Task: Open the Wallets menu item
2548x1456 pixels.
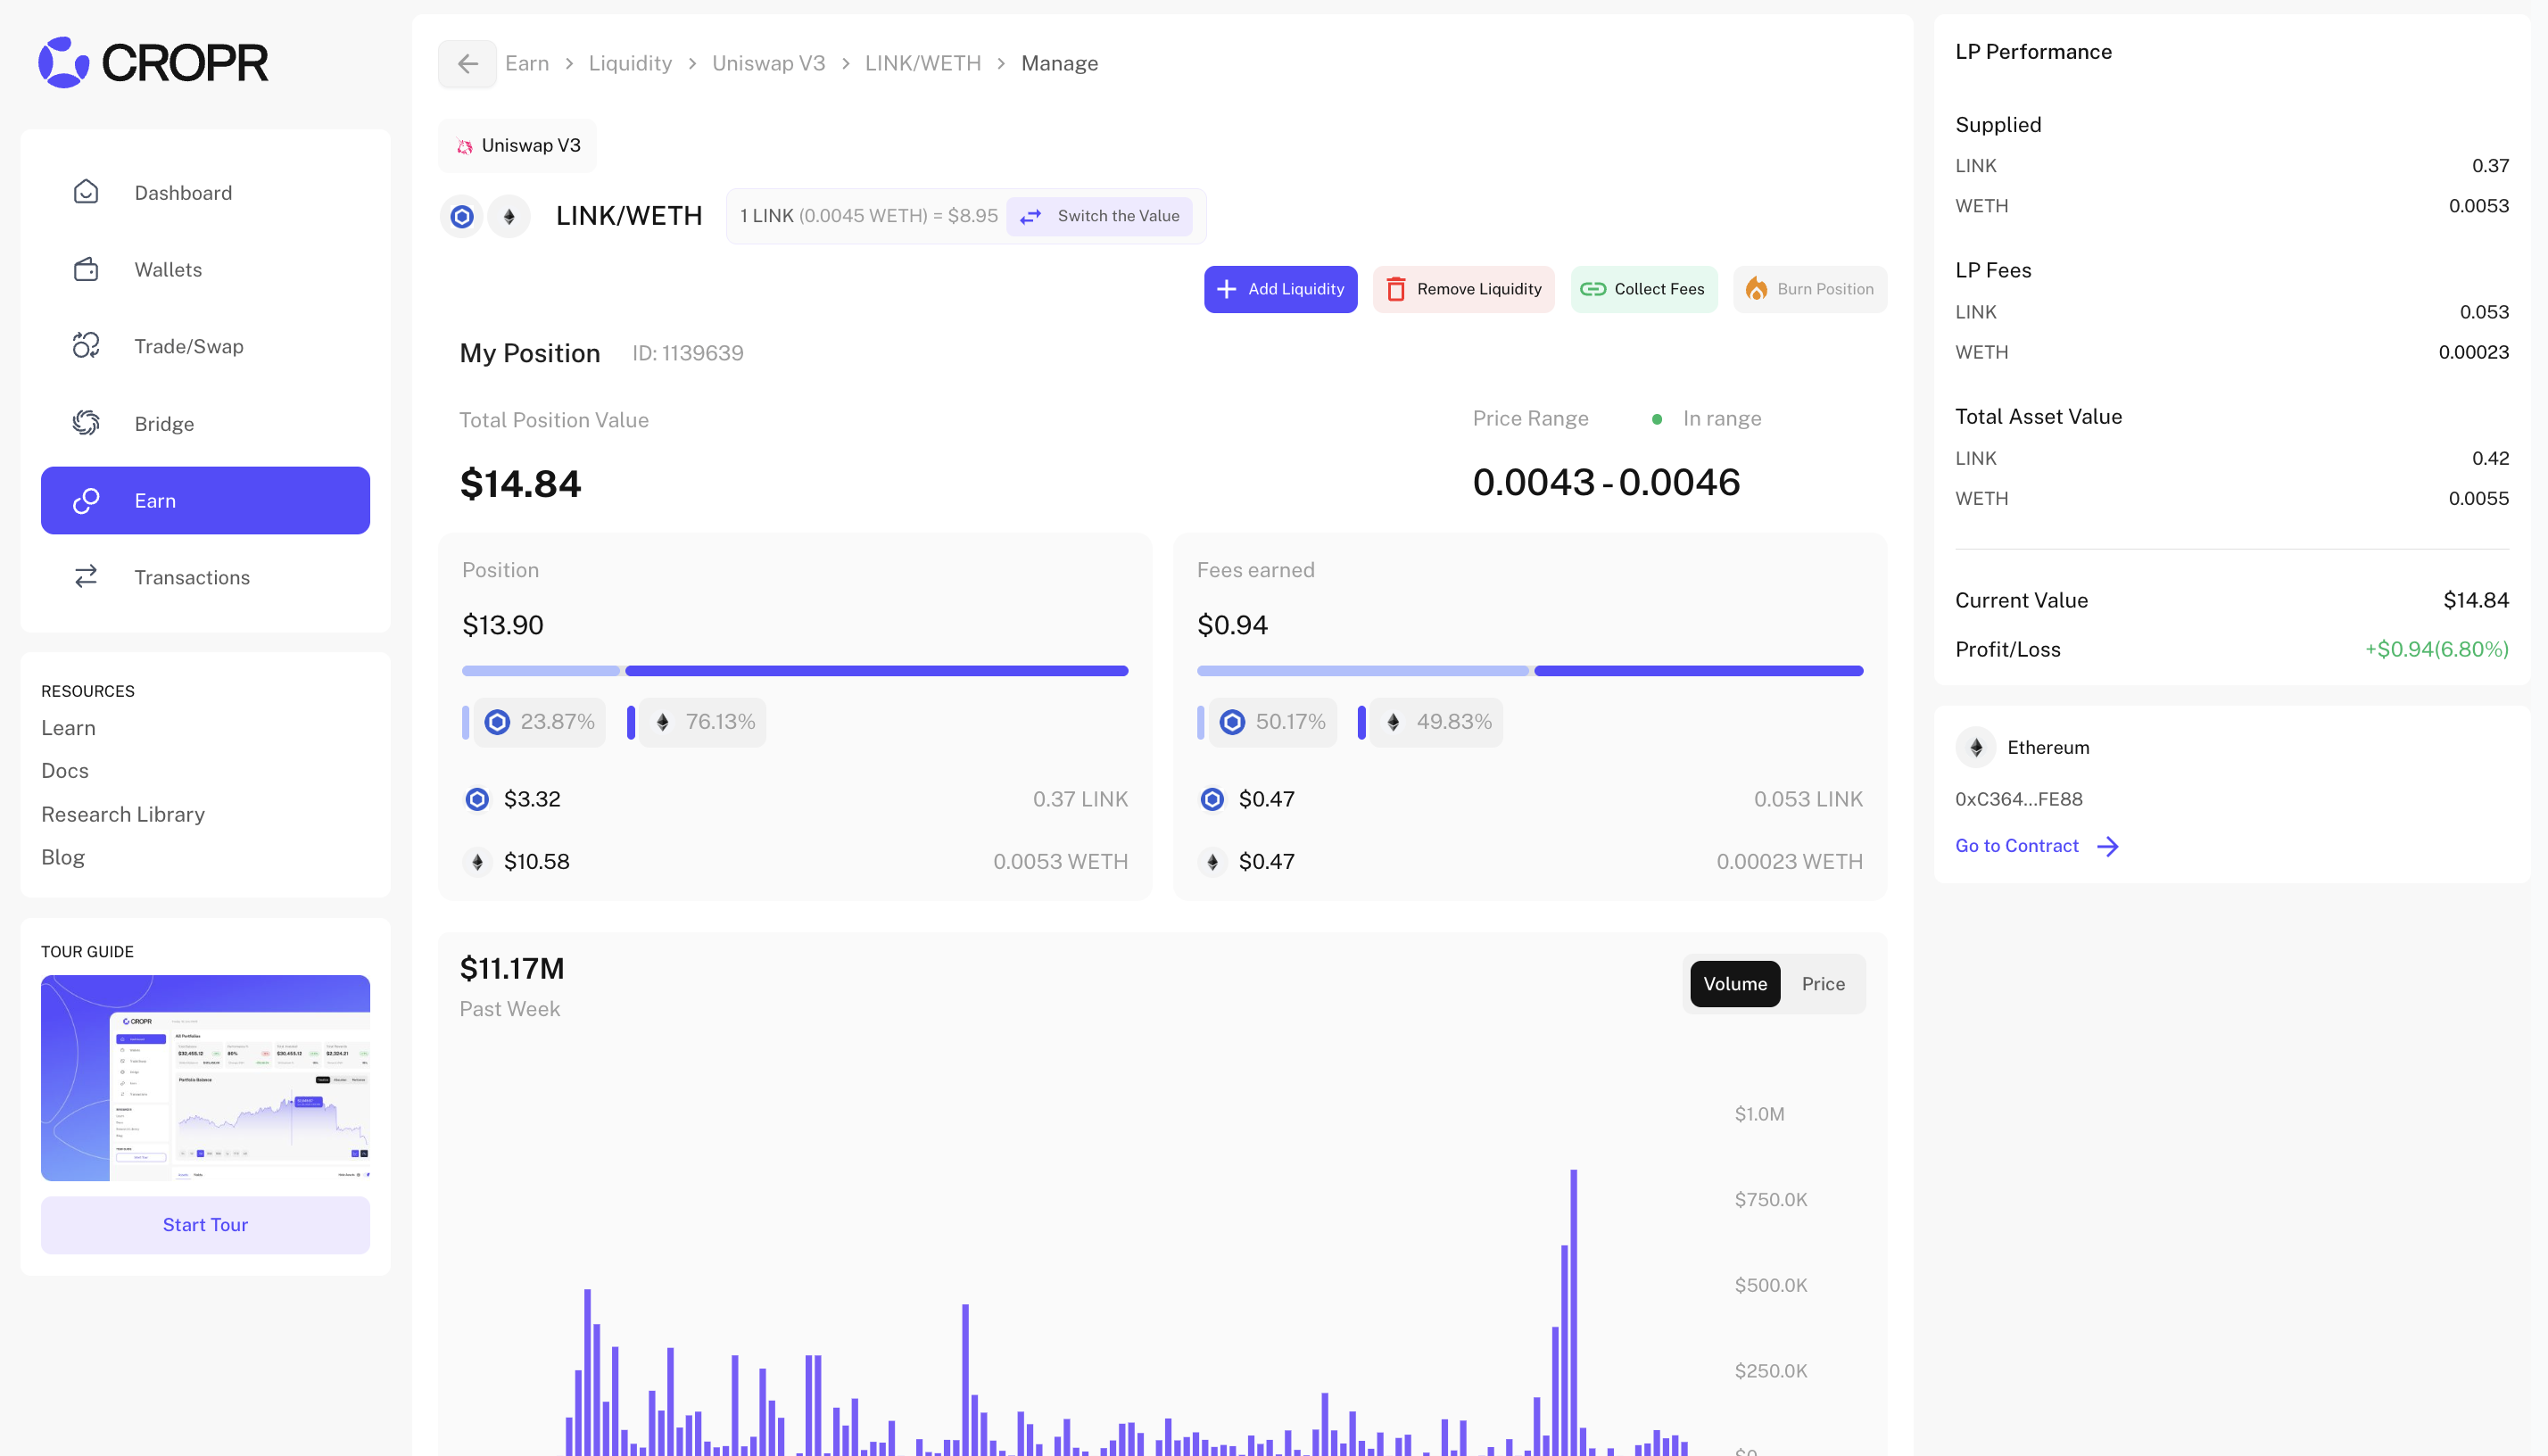Action: (x=205, y=269)
